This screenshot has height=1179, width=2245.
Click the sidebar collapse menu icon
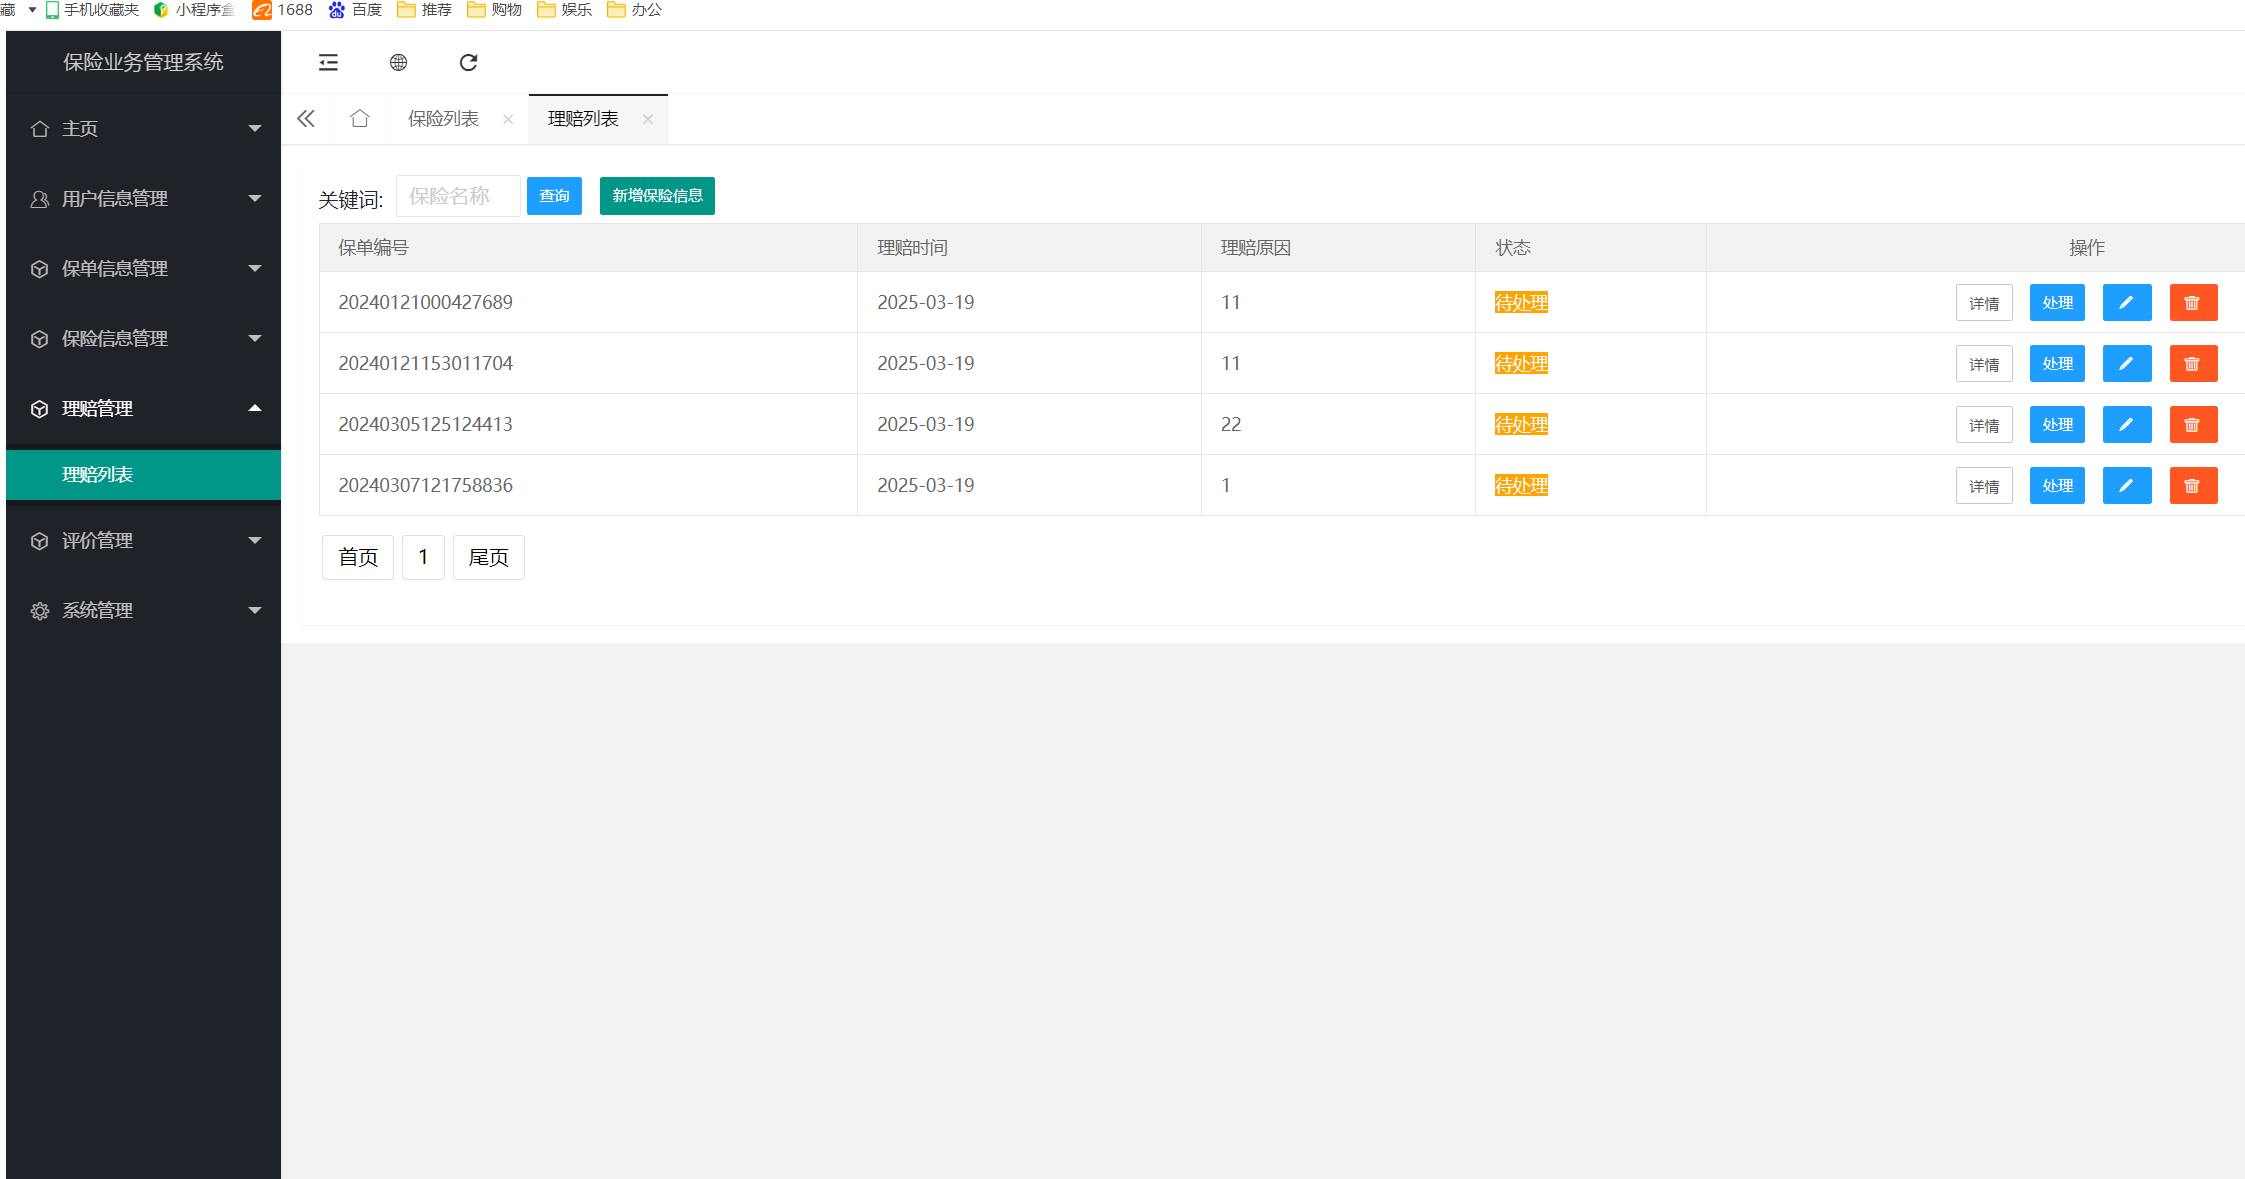click(328, 63)
